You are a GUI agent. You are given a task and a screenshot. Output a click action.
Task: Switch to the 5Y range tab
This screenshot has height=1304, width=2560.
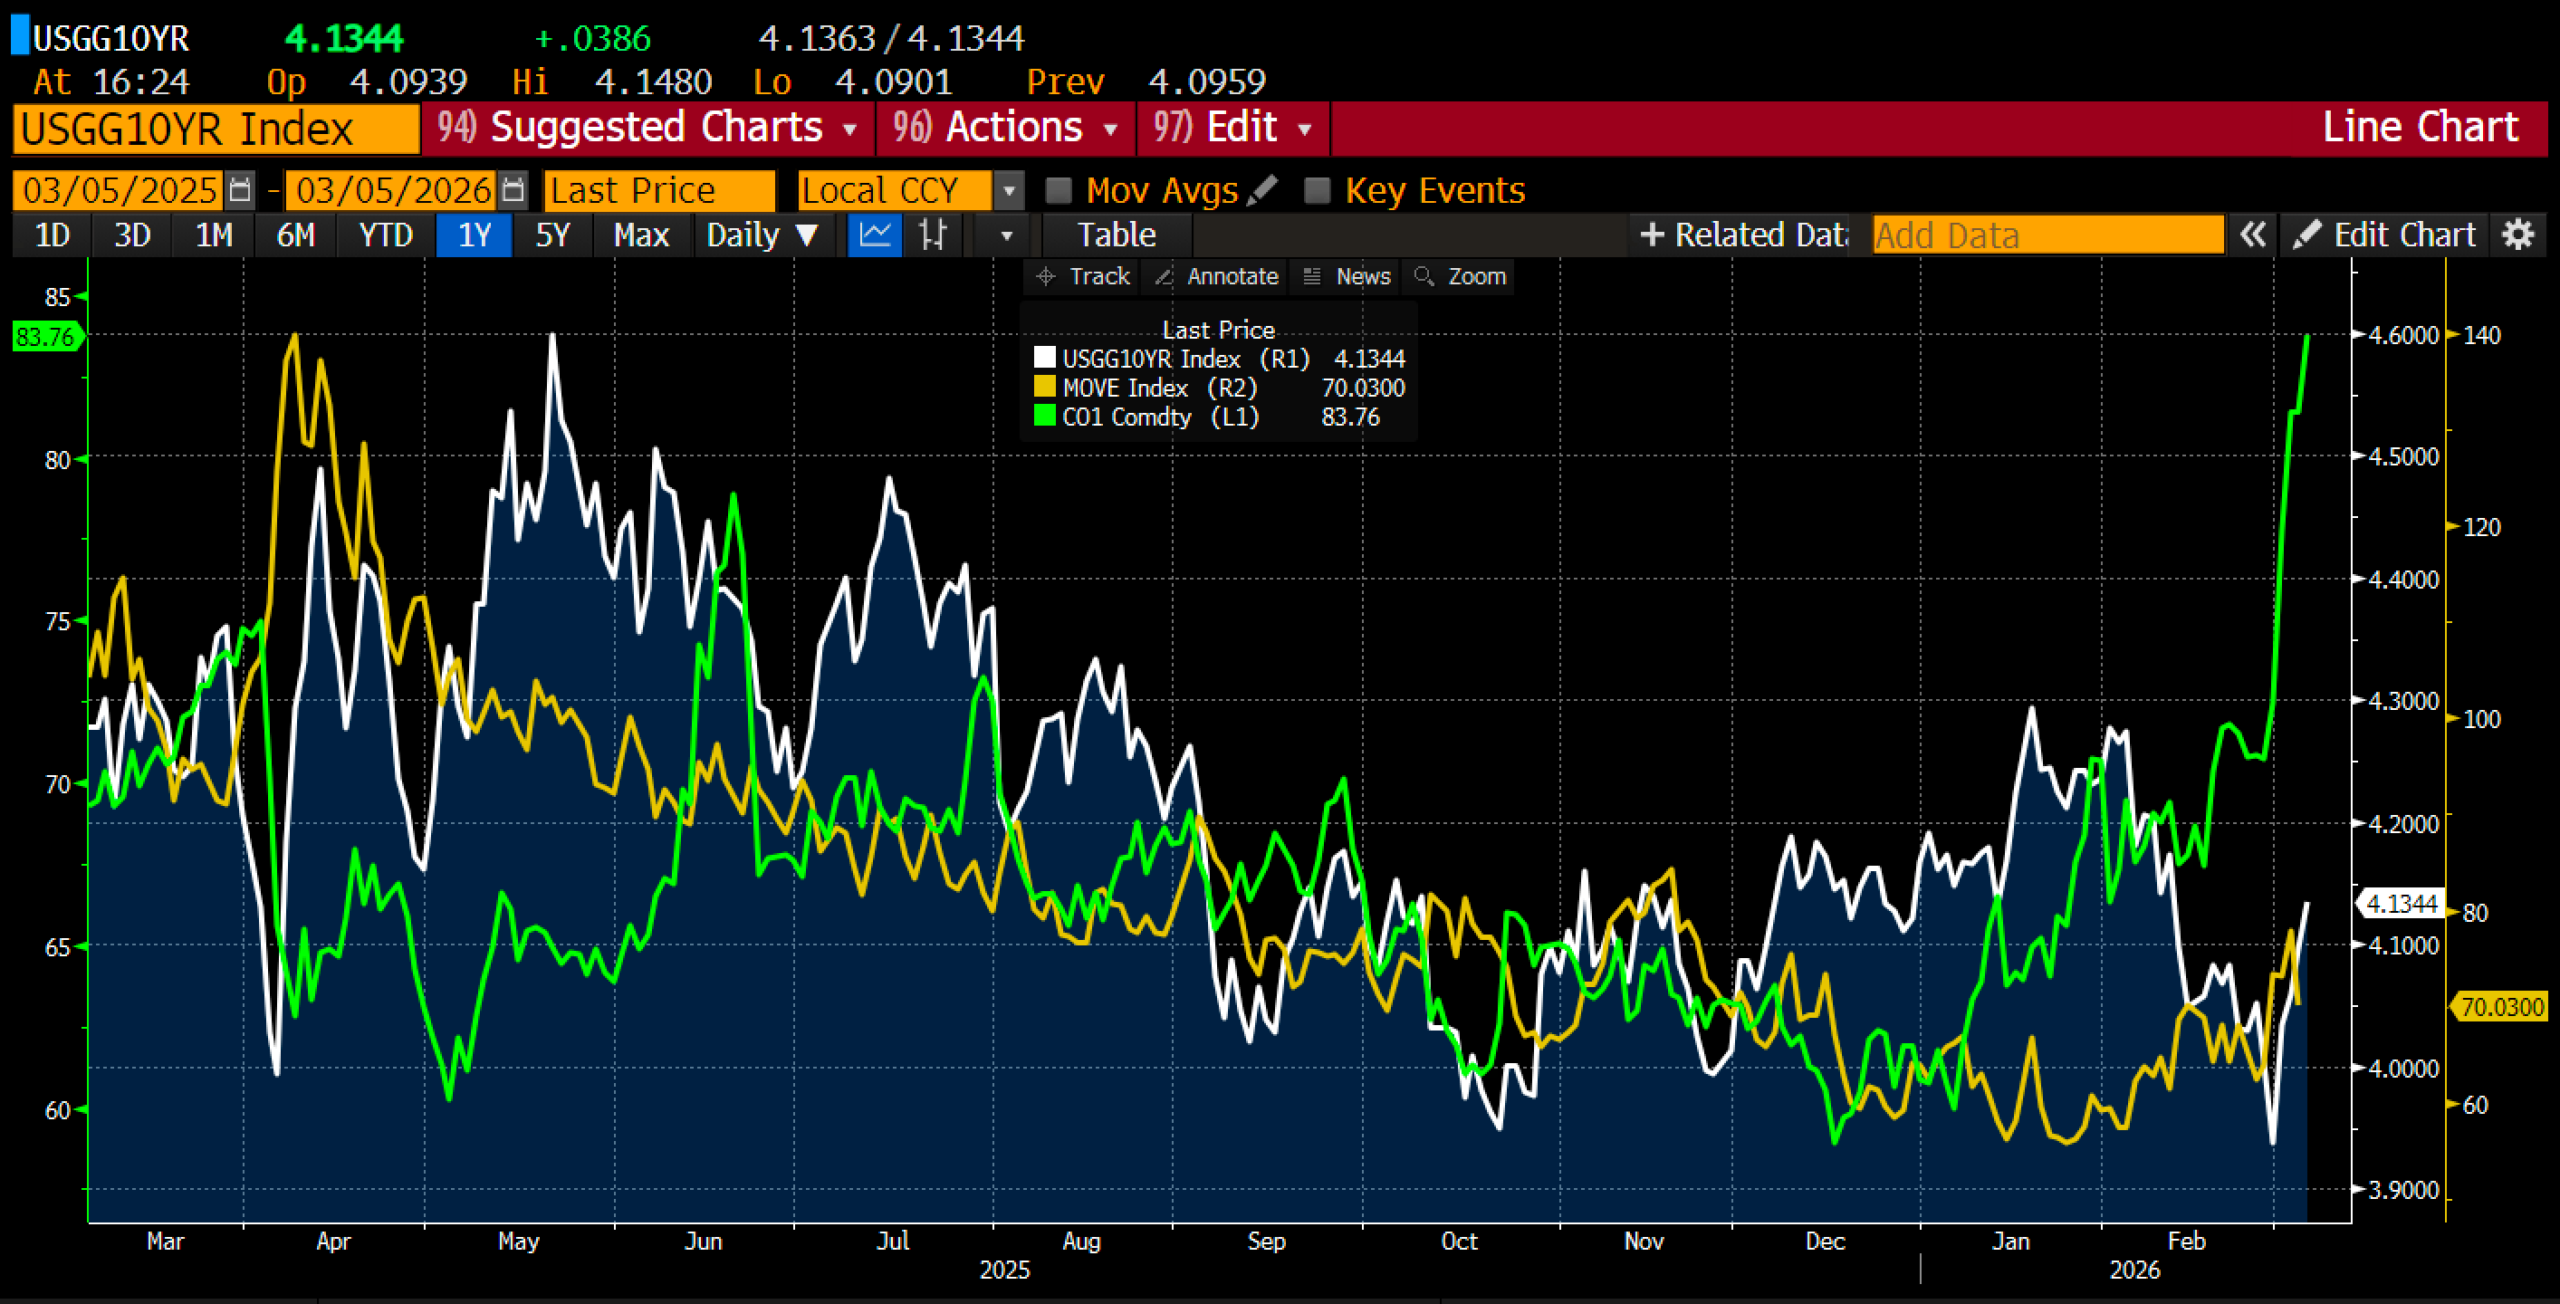552,235
